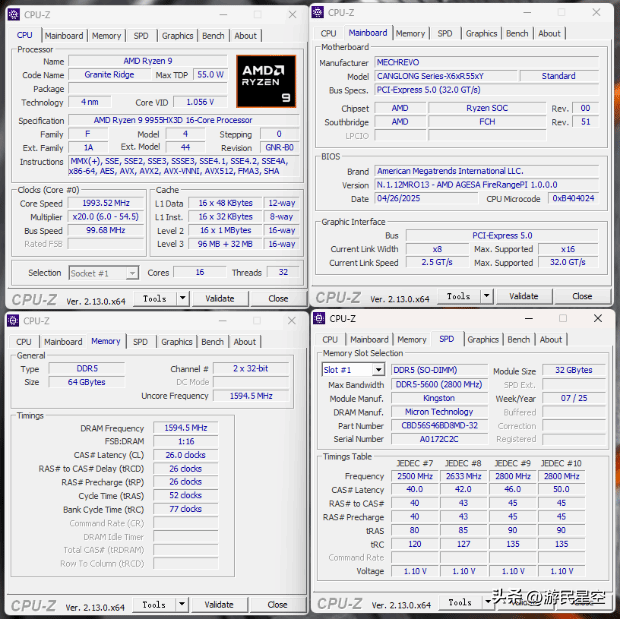Click Close button in bottom-left Memory window
The image size is (620, 619).
pyautogui.click(x=278, y=605)
